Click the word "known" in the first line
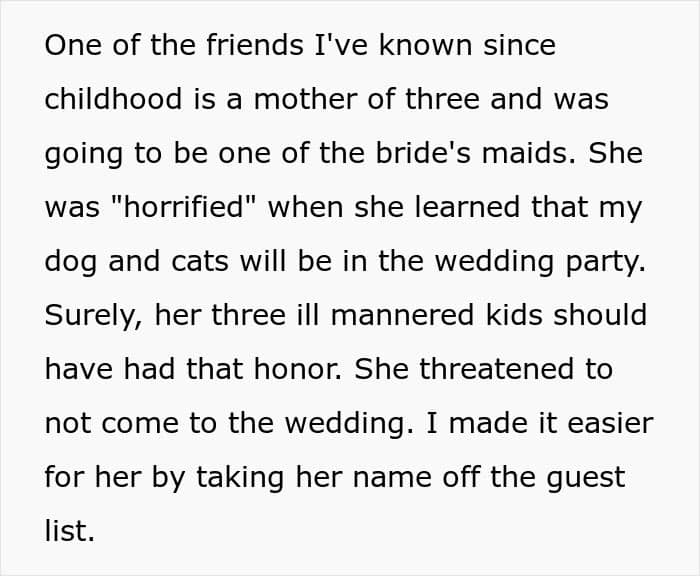 425,45
